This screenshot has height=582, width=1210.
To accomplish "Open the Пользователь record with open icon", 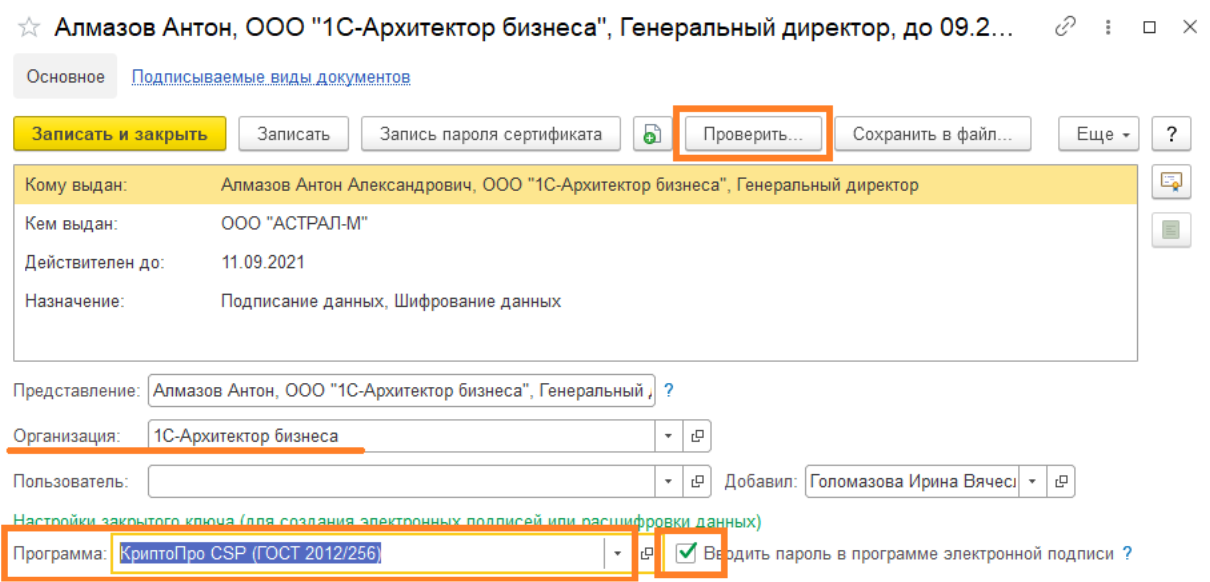I will click(697, 481).
